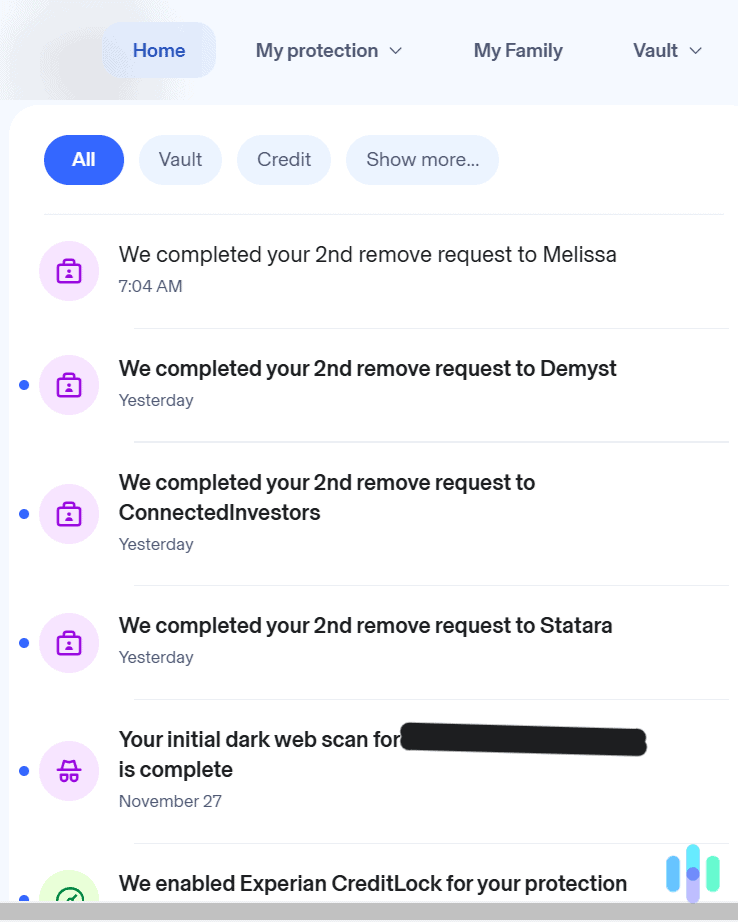Click the purple badge icon next to Demyst notification

tap(69, 385)
